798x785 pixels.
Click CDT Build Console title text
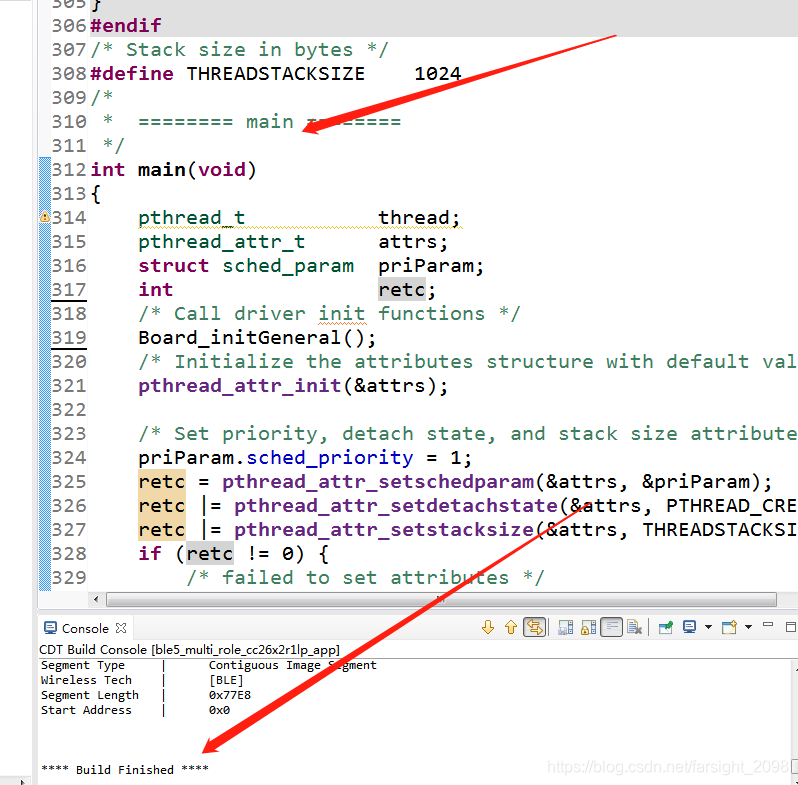[x=189, y=650]
